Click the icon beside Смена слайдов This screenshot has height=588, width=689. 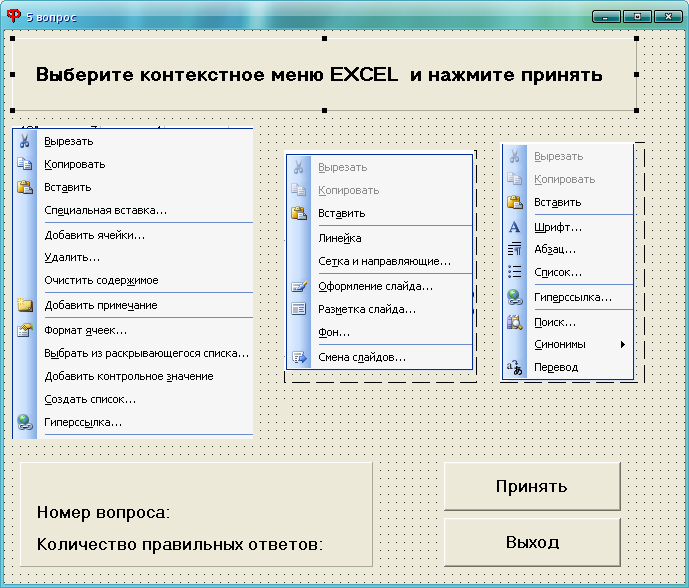pos(299,357)
